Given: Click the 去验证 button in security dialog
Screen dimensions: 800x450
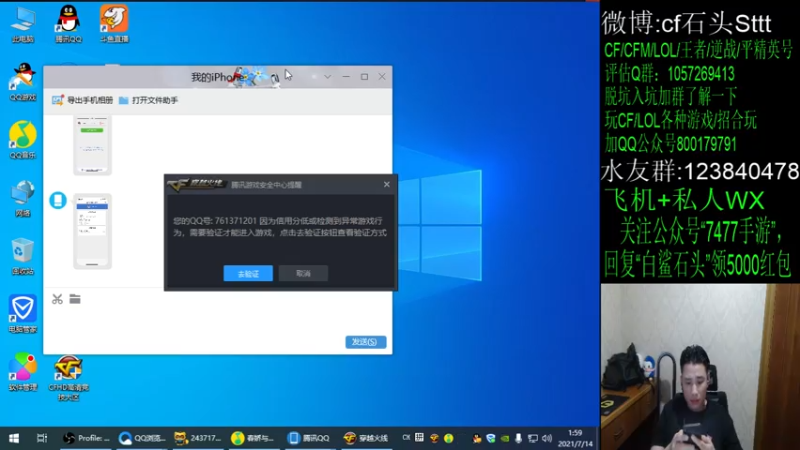Looking at the screenshot, I should [248, 273].
